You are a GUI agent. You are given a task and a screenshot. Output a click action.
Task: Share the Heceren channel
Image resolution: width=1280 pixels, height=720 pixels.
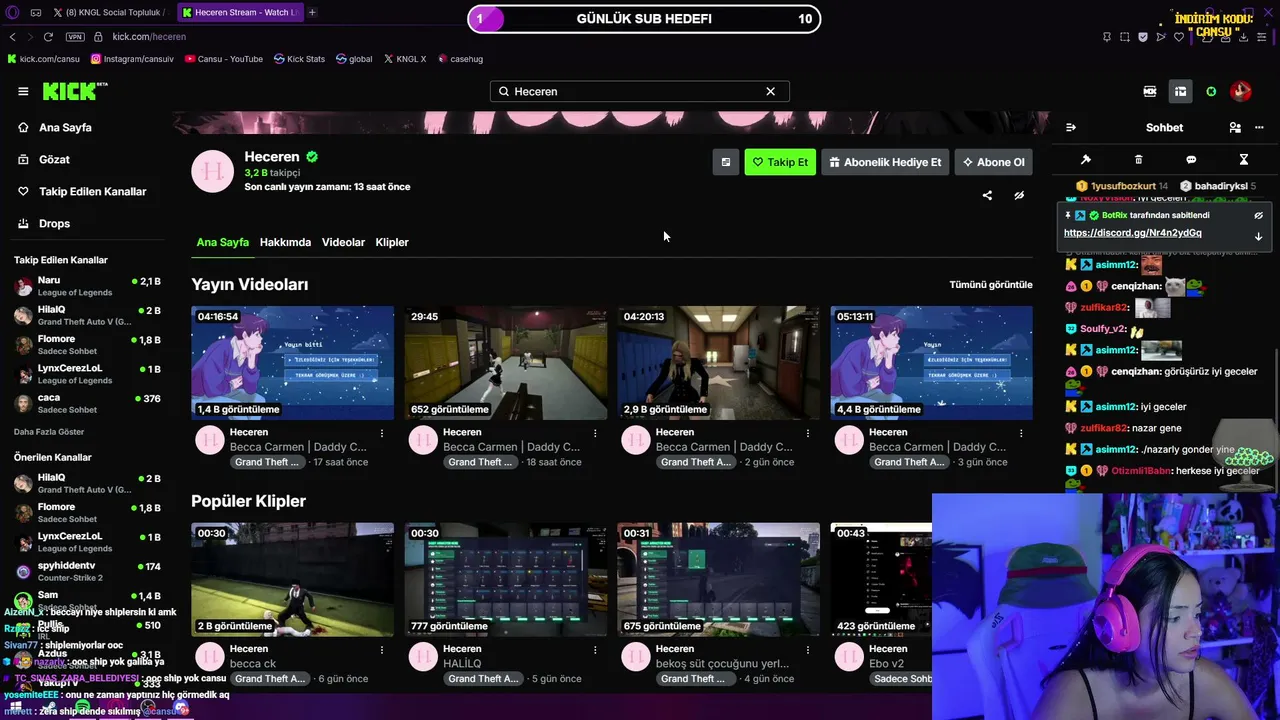987,196
